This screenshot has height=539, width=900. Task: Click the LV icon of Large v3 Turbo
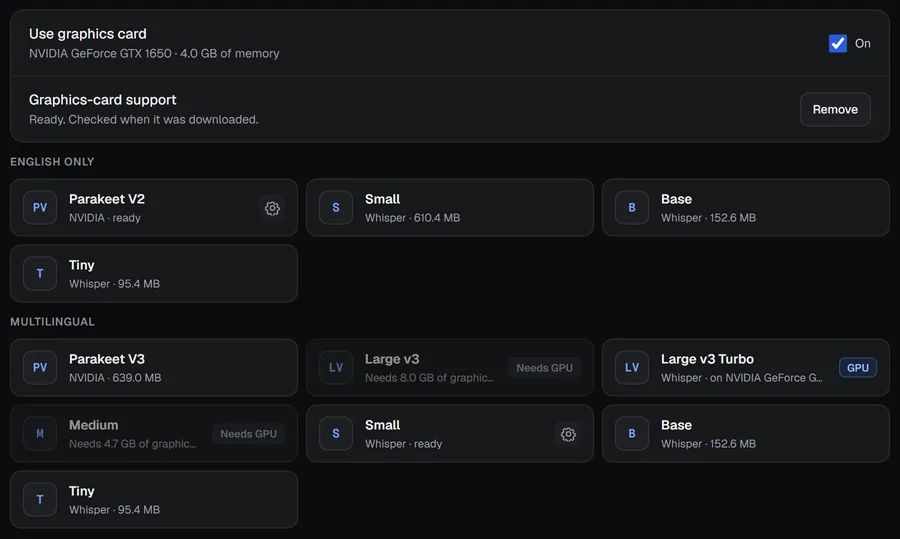click(x=632, y=367)
